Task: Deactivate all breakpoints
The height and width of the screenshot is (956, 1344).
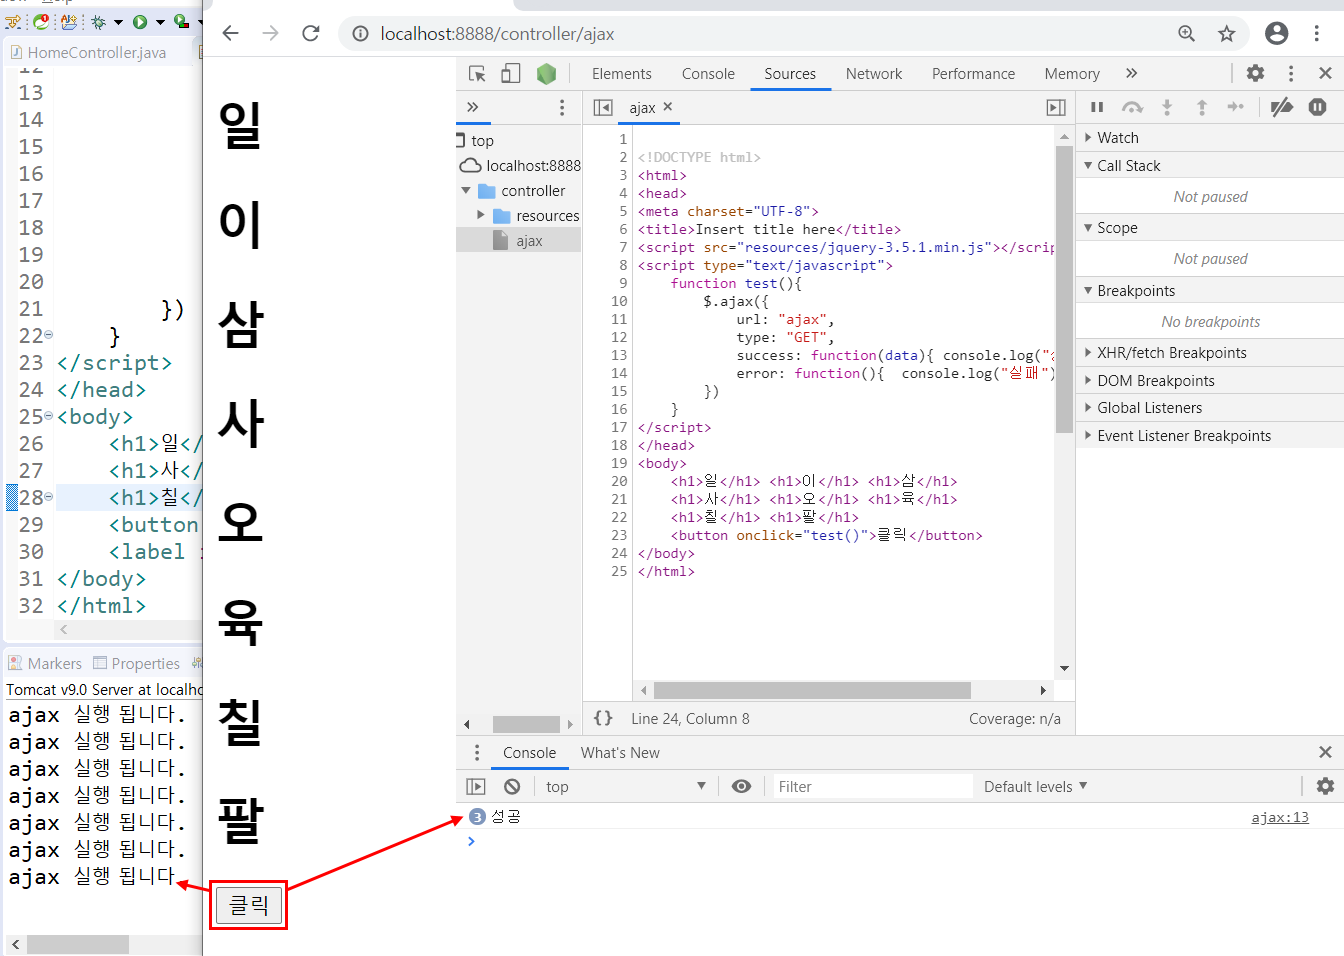Action: (1282, 107)
